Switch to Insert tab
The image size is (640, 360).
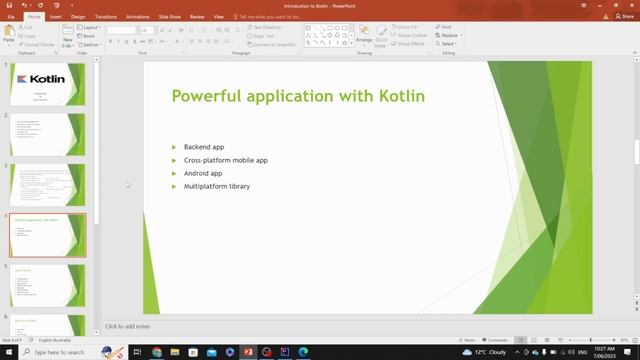point(56,17)
